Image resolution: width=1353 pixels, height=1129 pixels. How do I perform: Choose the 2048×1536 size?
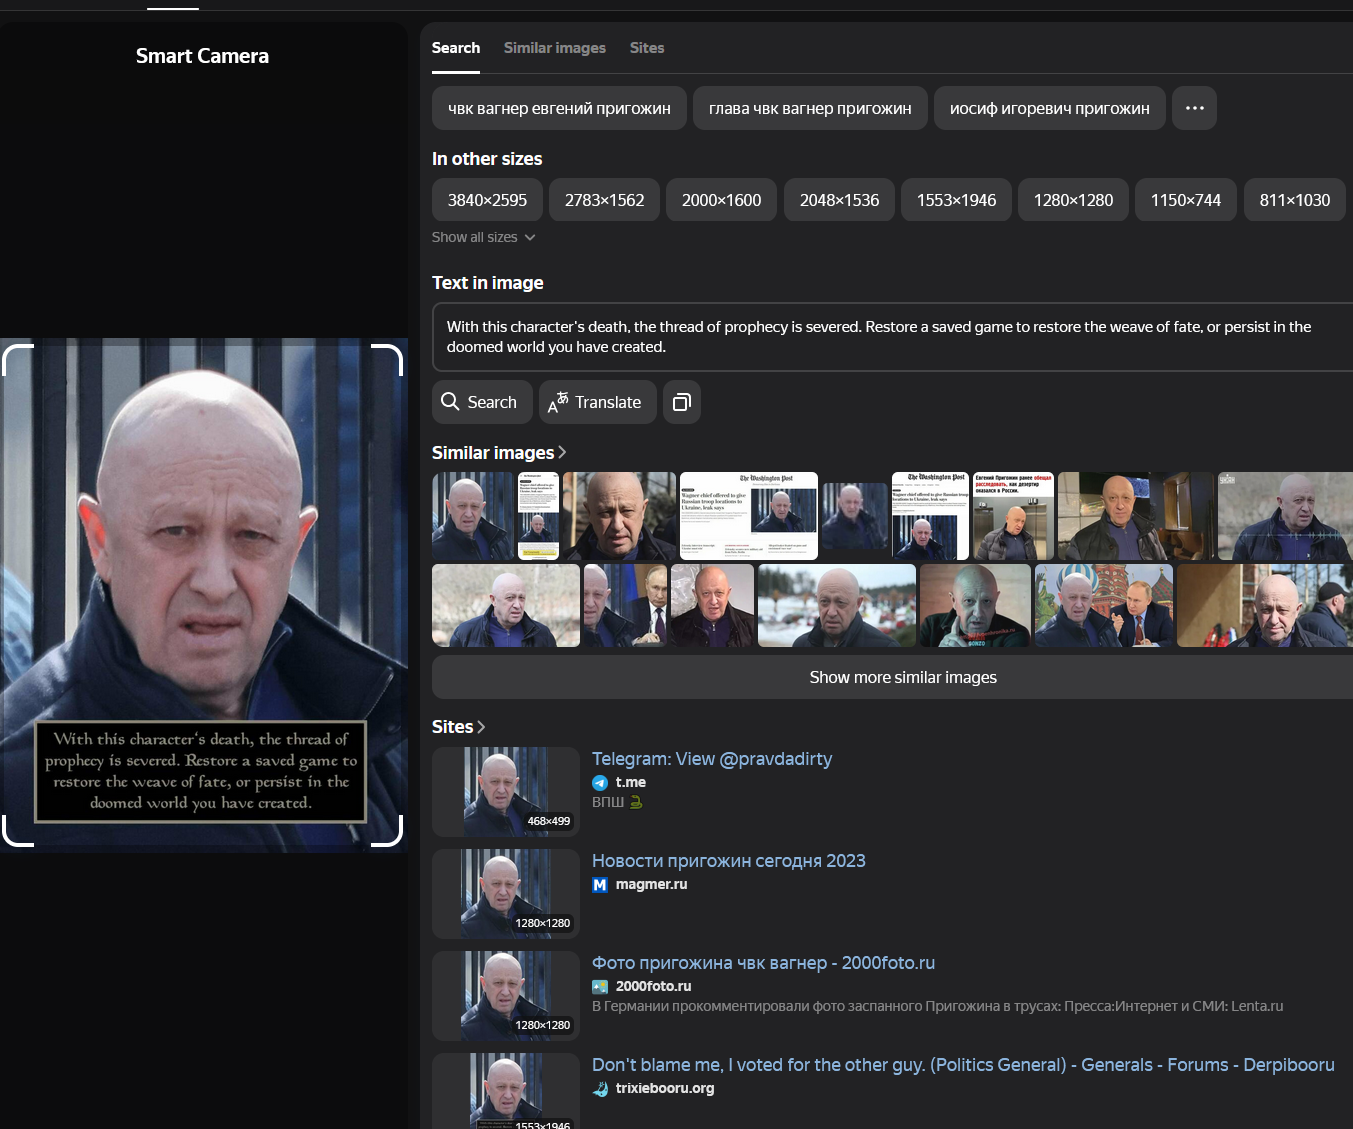839,200
